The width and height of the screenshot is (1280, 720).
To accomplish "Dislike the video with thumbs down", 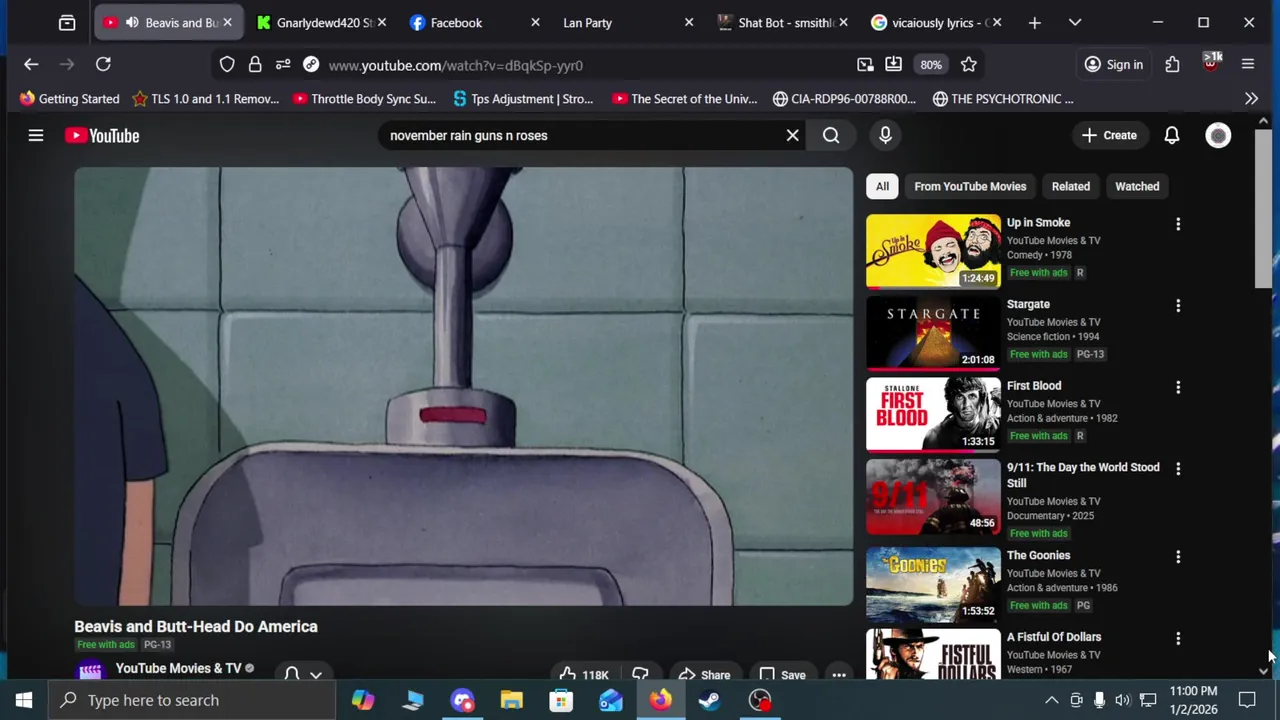I will point(640,674).
